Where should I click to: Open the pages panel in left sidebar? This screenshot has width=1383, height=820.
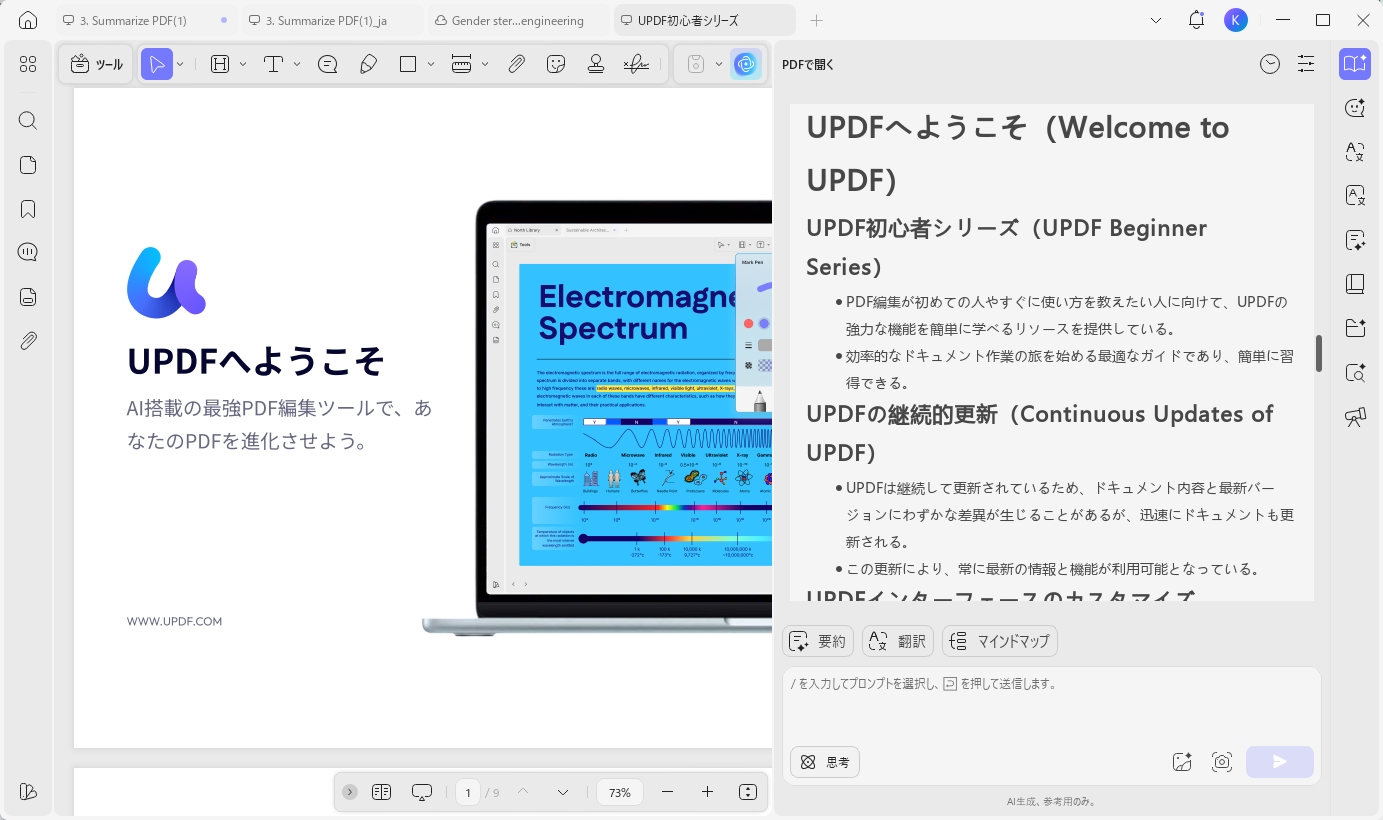point(28,165)
